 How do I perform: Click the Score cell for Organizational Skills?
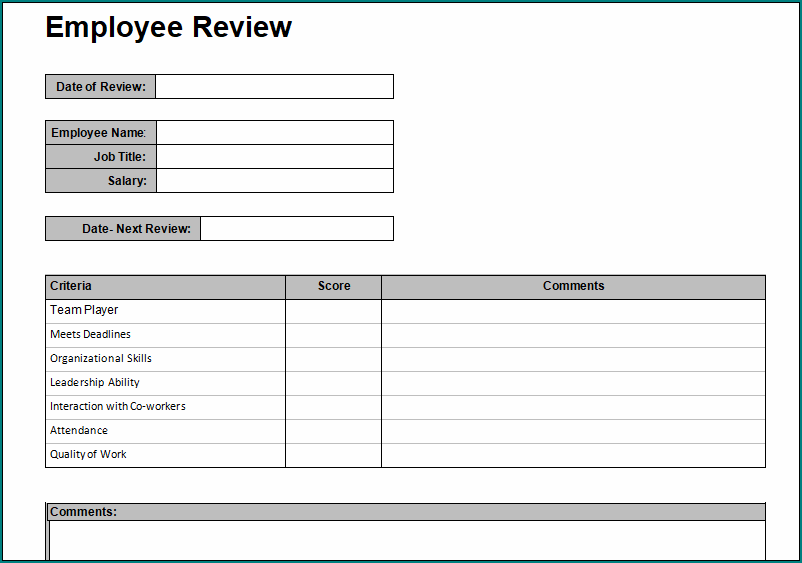coord(333,359)
